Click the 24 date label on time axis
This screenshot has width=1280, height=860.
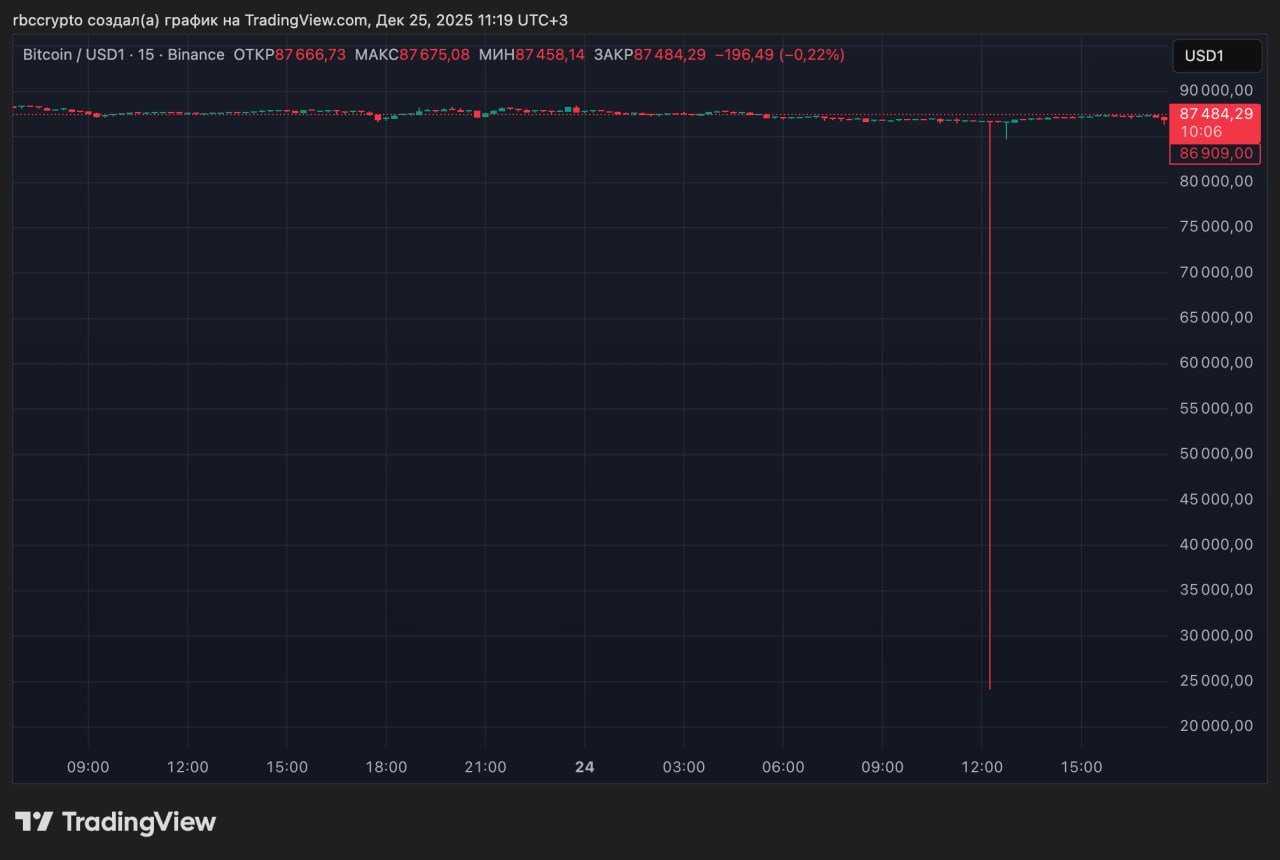[x=585, y=767]
